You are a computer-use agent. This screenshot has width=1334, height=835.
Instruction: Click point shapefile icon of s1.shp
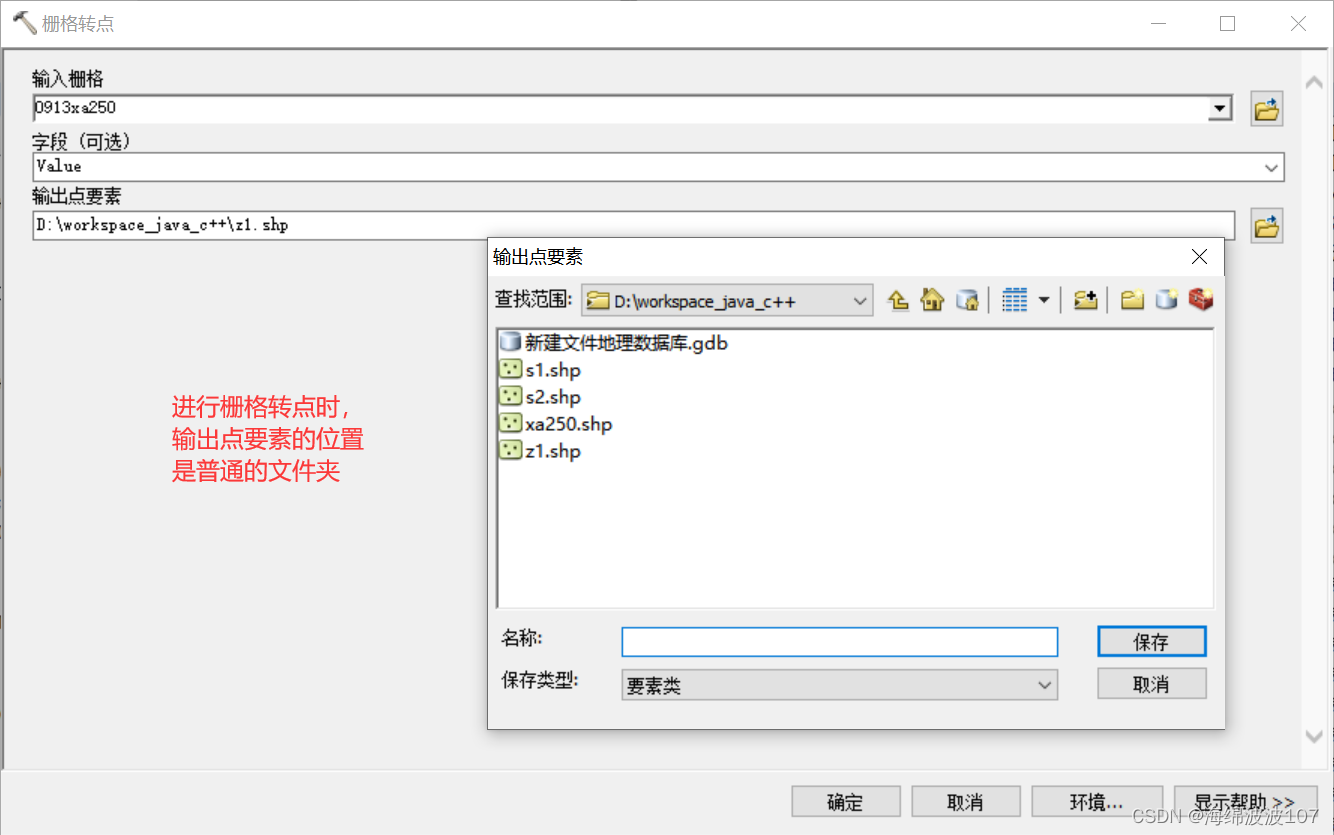click(510, 370)
